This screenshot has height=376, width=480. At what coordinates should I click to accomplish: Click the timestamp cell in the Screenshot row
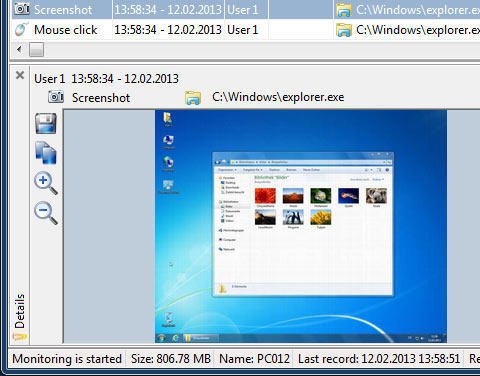[x=168, y=9]
